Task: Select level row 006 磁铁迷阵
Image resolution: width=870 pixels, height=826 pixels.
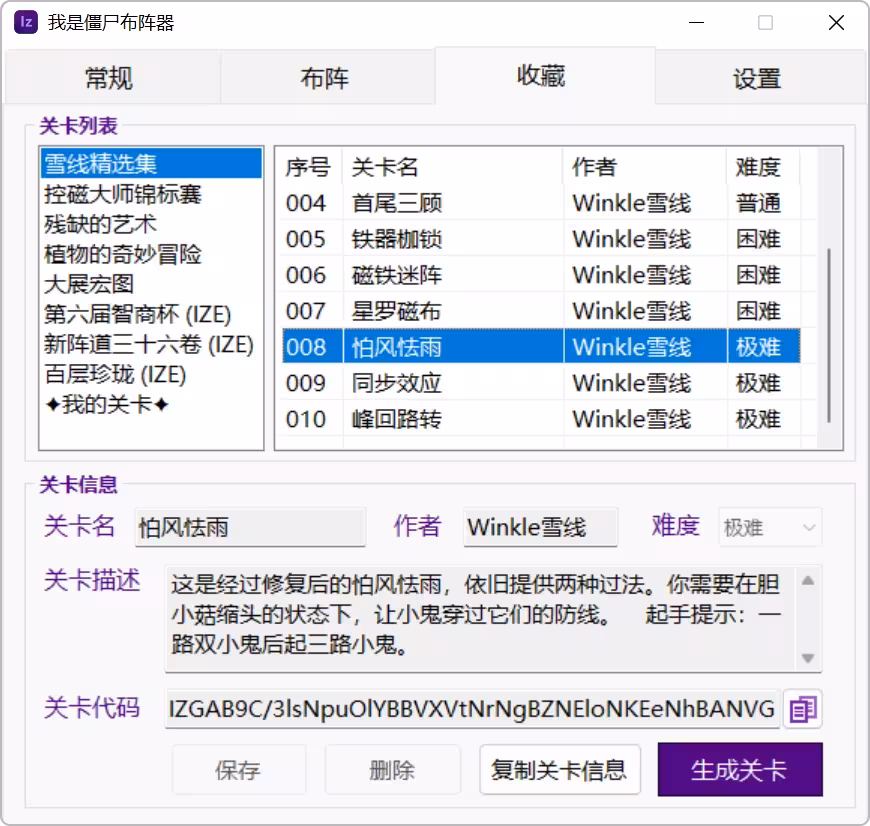Action: click(x=541, y=275)
